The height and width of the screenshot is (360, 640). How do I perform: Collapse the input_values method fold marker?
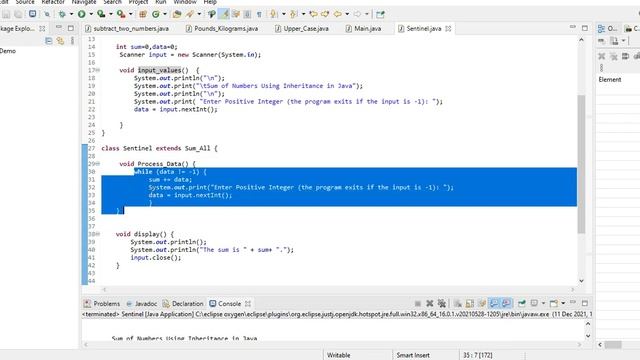(x=98, y=70)
